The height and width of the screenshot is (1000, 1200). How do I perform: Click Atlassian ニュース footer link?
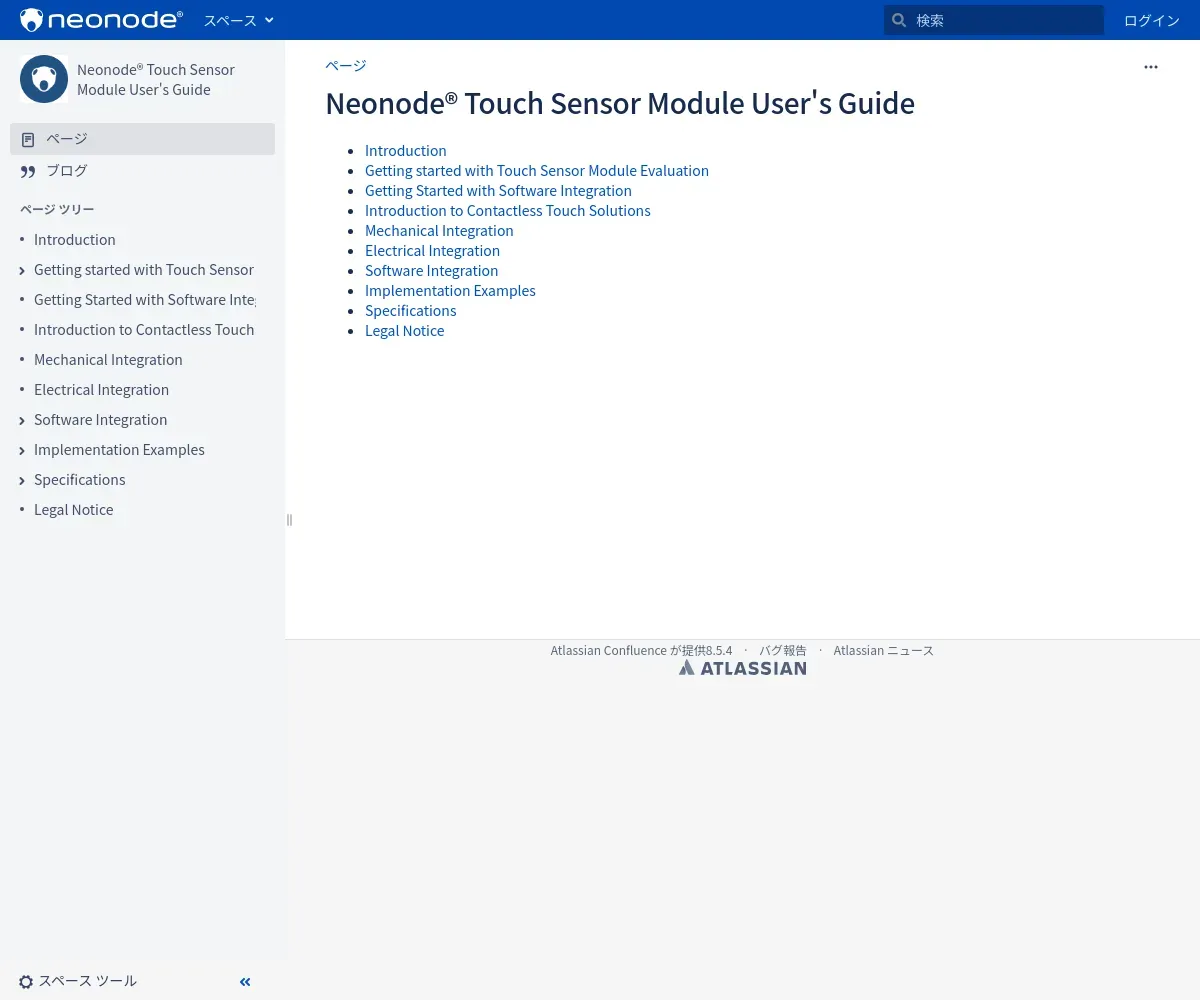[x=883, y=650]
